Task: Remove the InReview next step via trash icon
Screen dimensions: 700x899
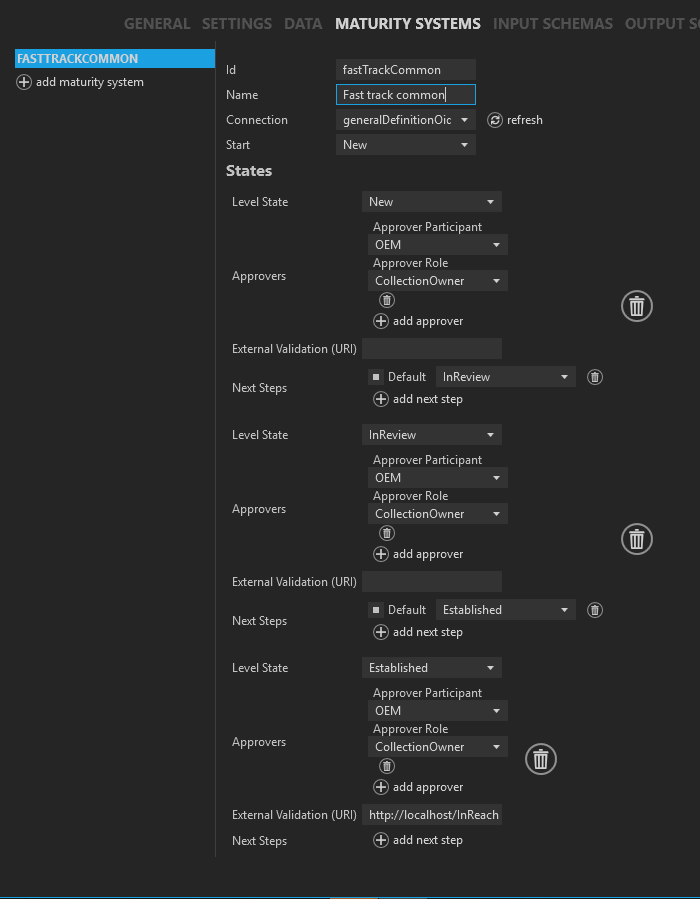Action: (595, 377)
